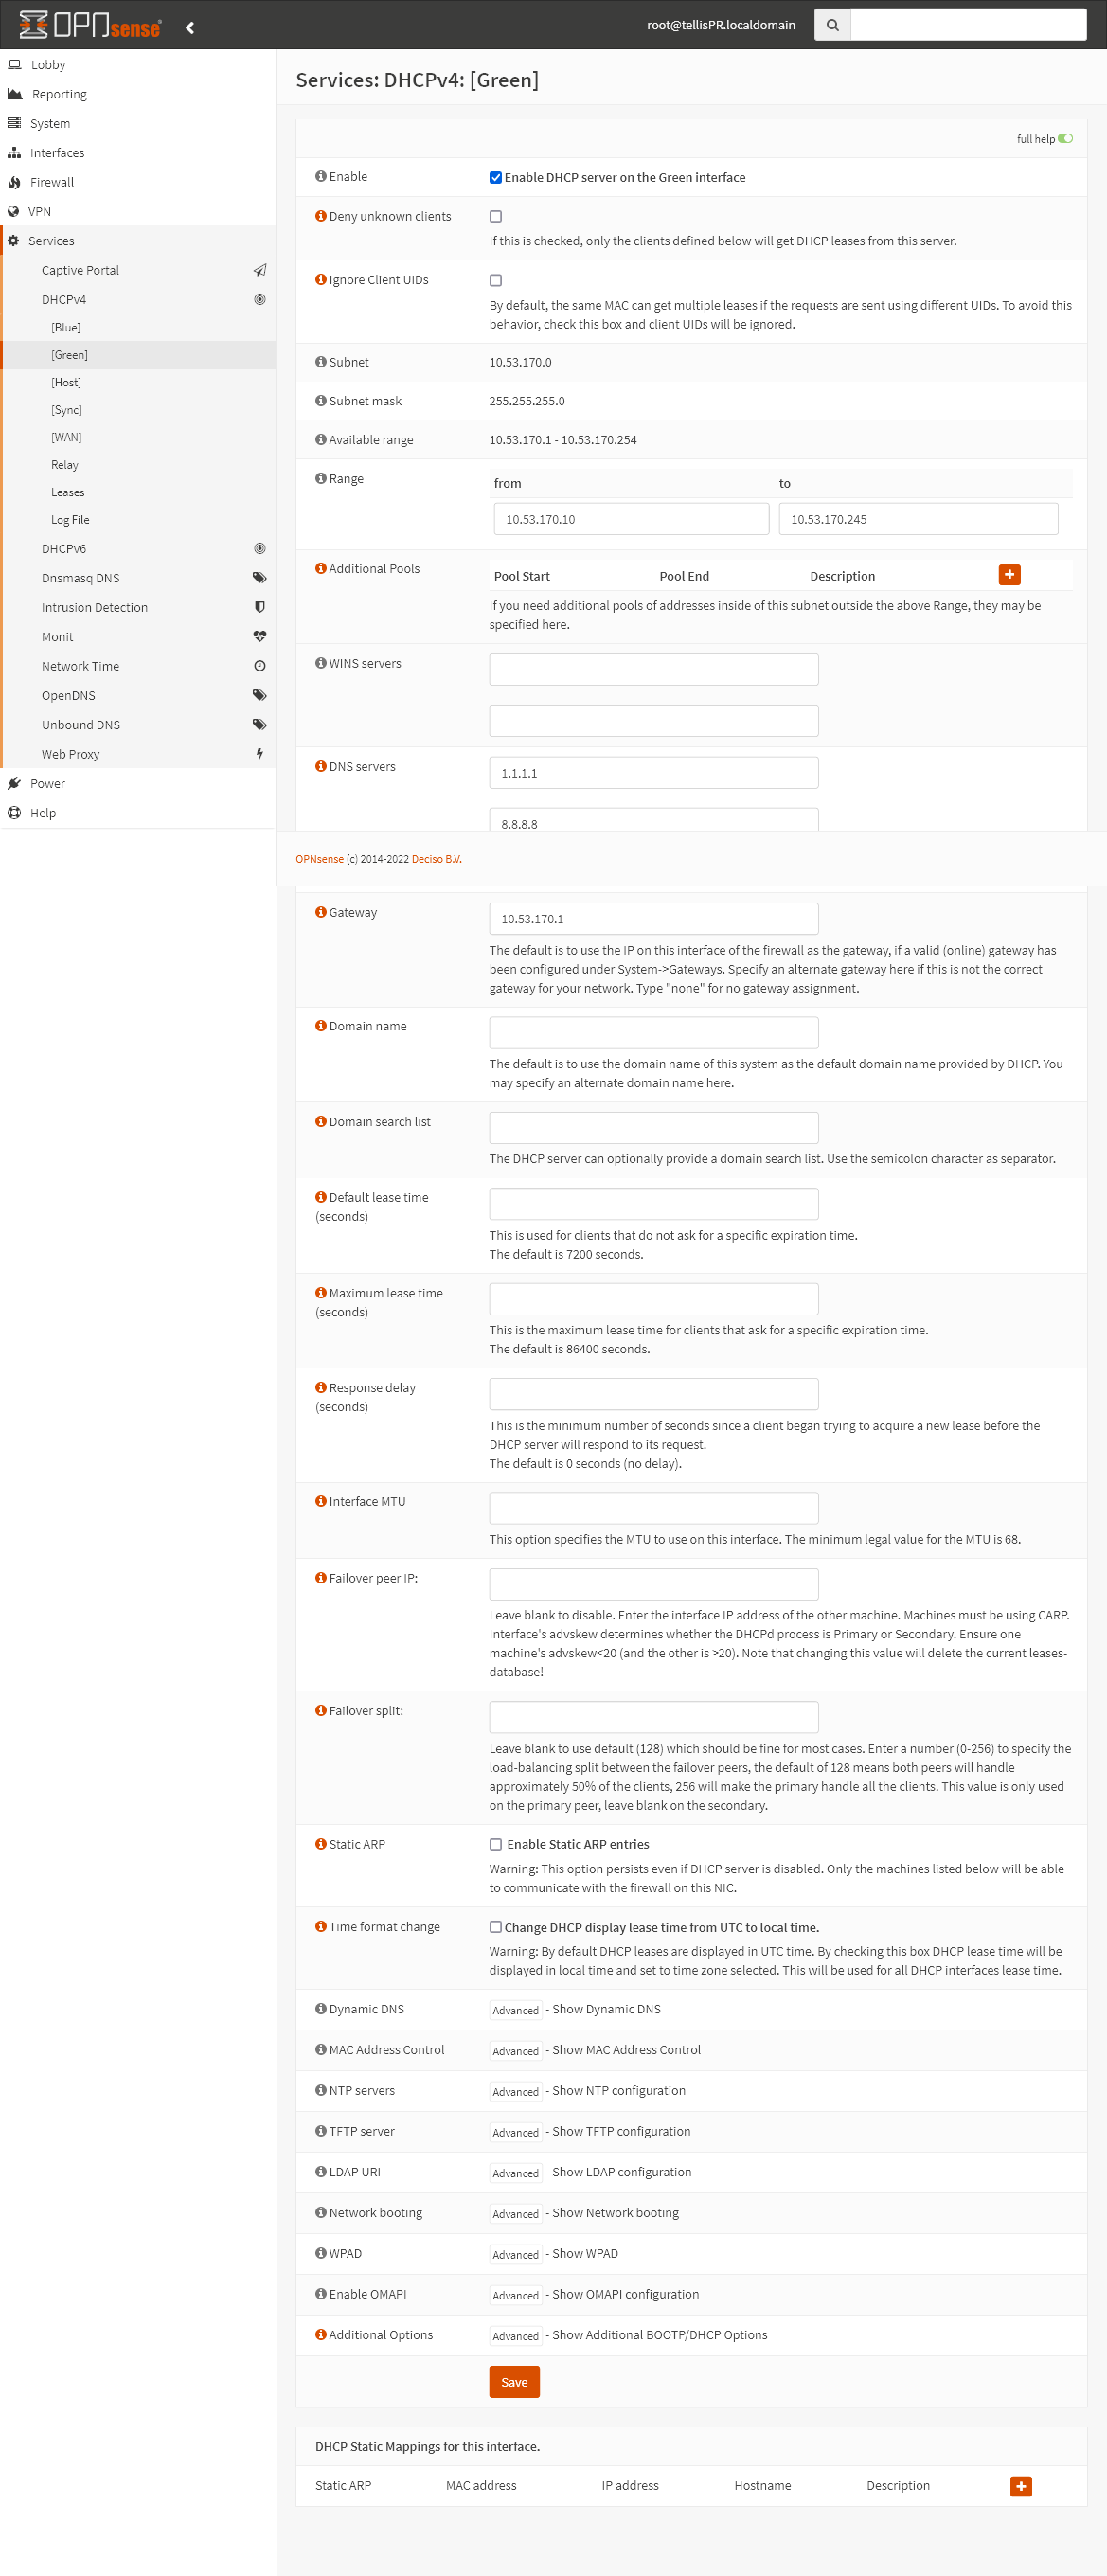
Task: Expand the Services menu section
Action: pyautogui.click(x=138, y=241)
